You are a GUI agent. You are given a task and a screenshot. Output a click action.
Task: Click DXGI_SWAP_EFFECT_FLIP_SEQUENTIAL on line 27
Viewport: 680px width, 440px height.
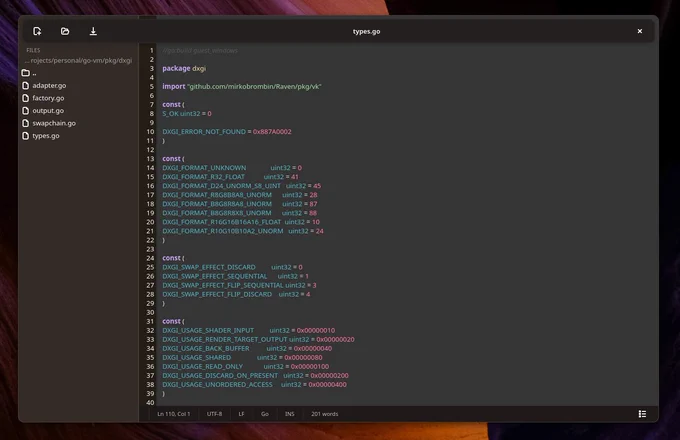(x=223, y=285)
